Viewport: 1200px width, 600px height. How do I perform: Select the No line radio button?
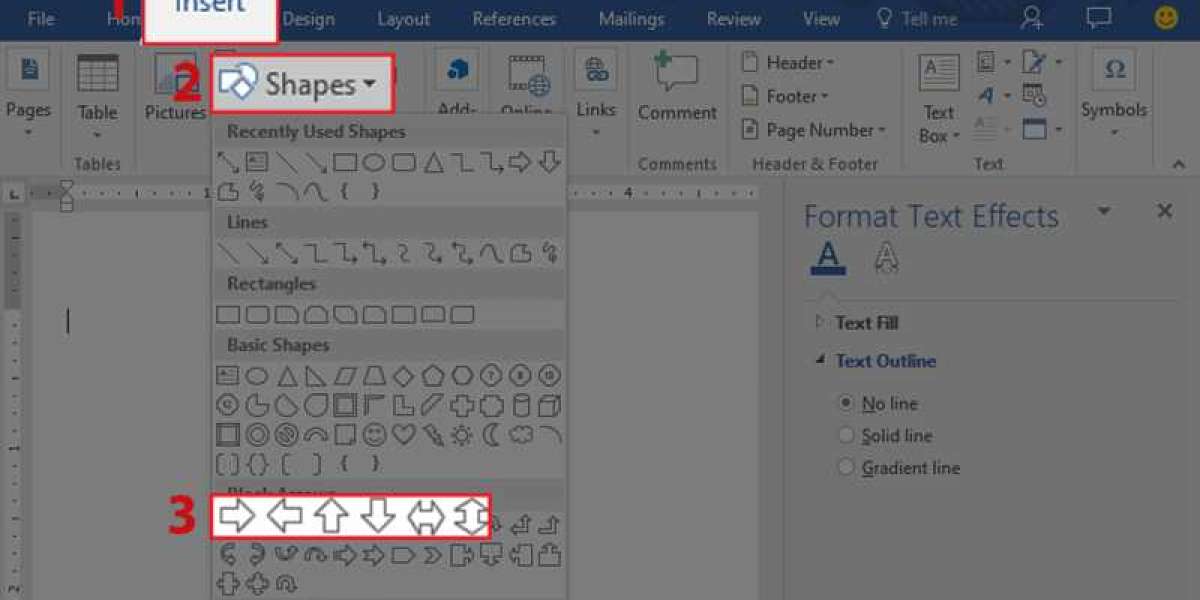(x=847, y=404)
